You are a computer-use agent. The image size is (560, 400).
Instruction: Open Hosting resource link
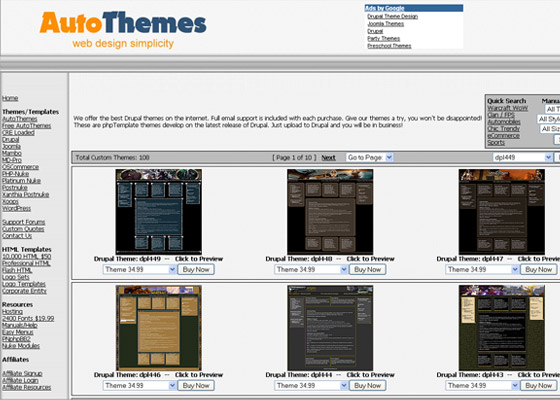tap(12, 312)
